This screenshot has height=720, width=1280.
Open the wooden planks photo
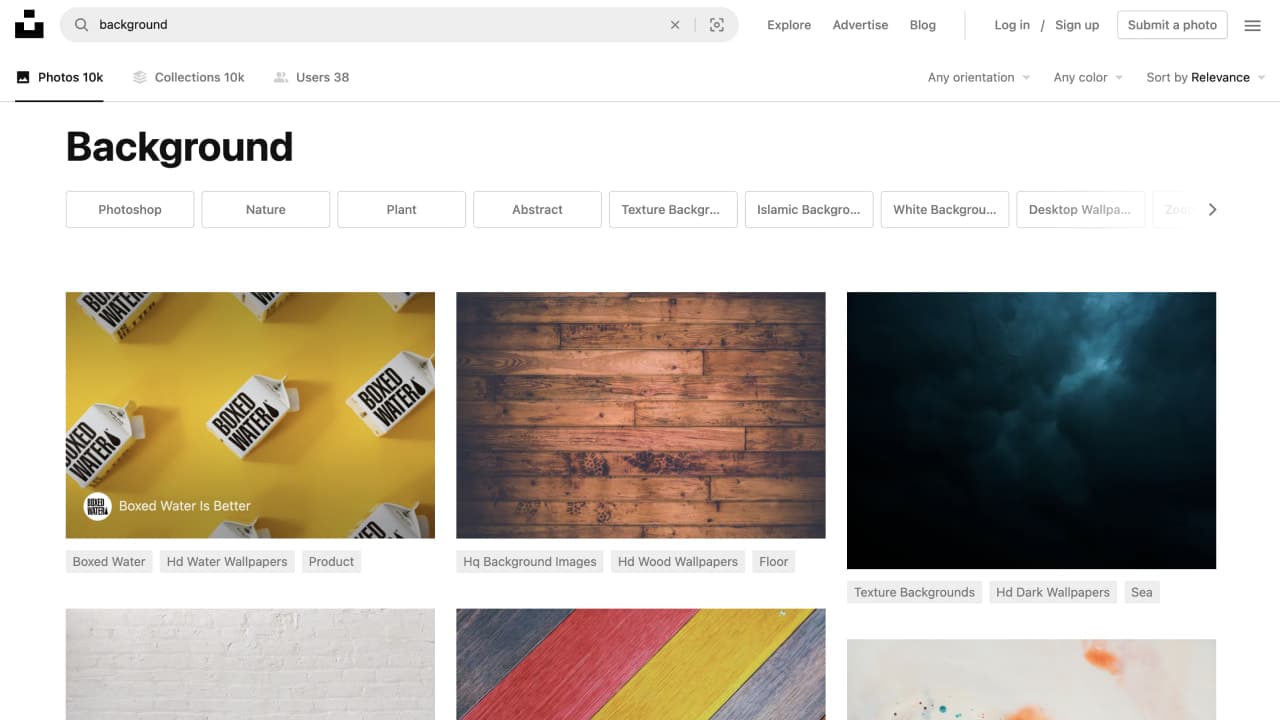[641, 415]
